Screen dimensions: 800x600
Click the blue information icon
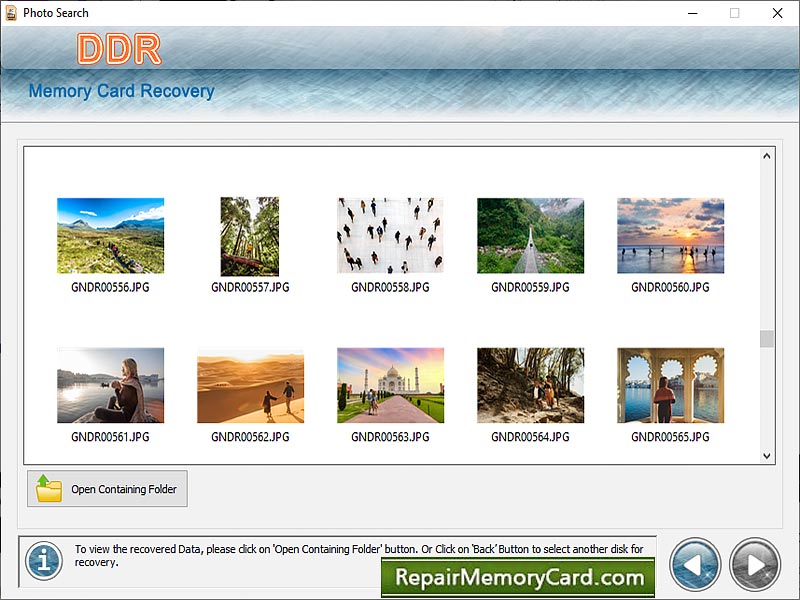pos(44,561)
